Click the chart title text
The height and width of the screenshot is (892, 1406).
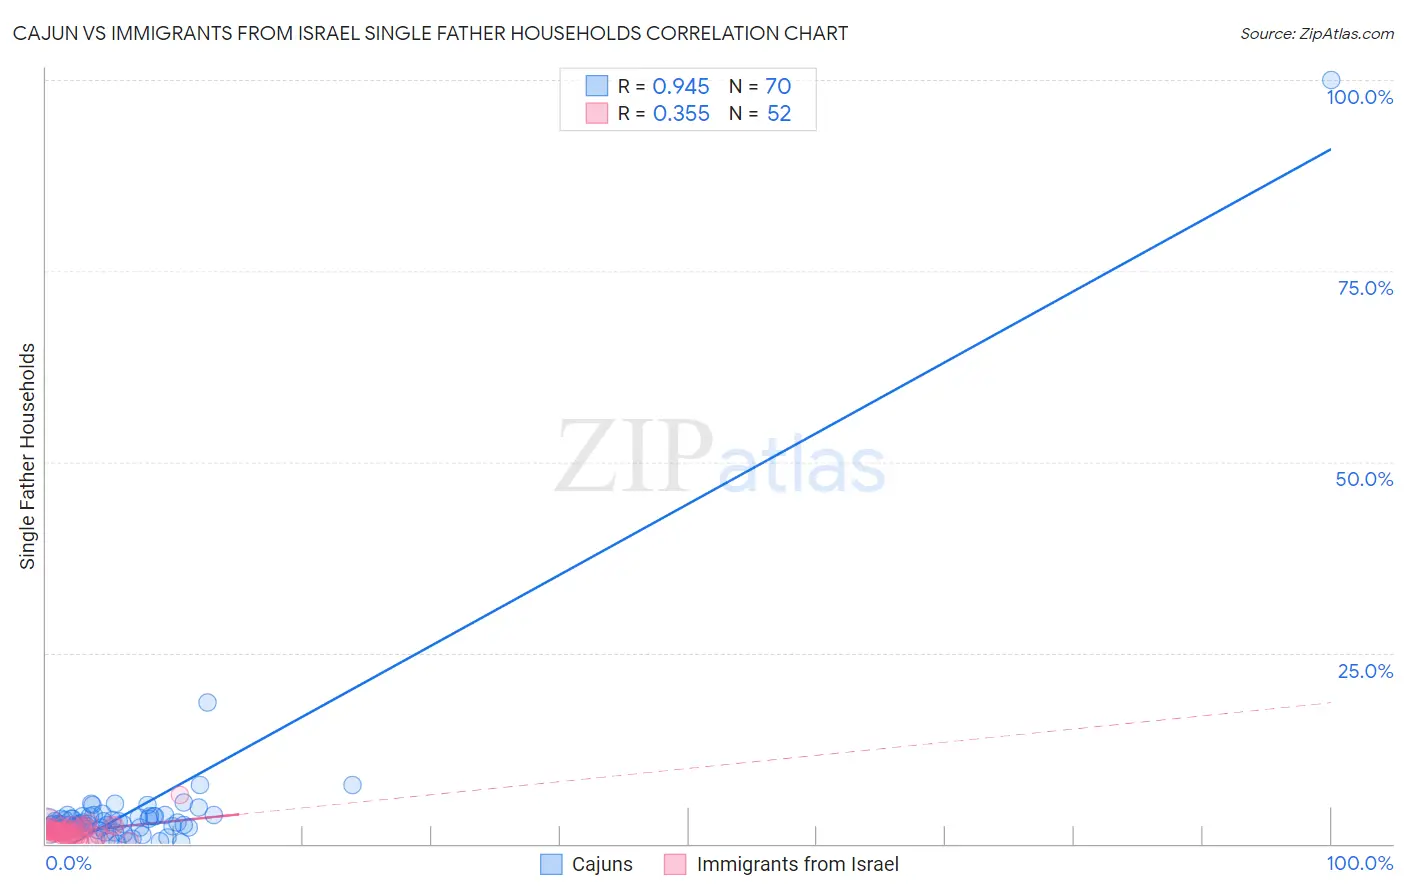[x=430, y=33]
